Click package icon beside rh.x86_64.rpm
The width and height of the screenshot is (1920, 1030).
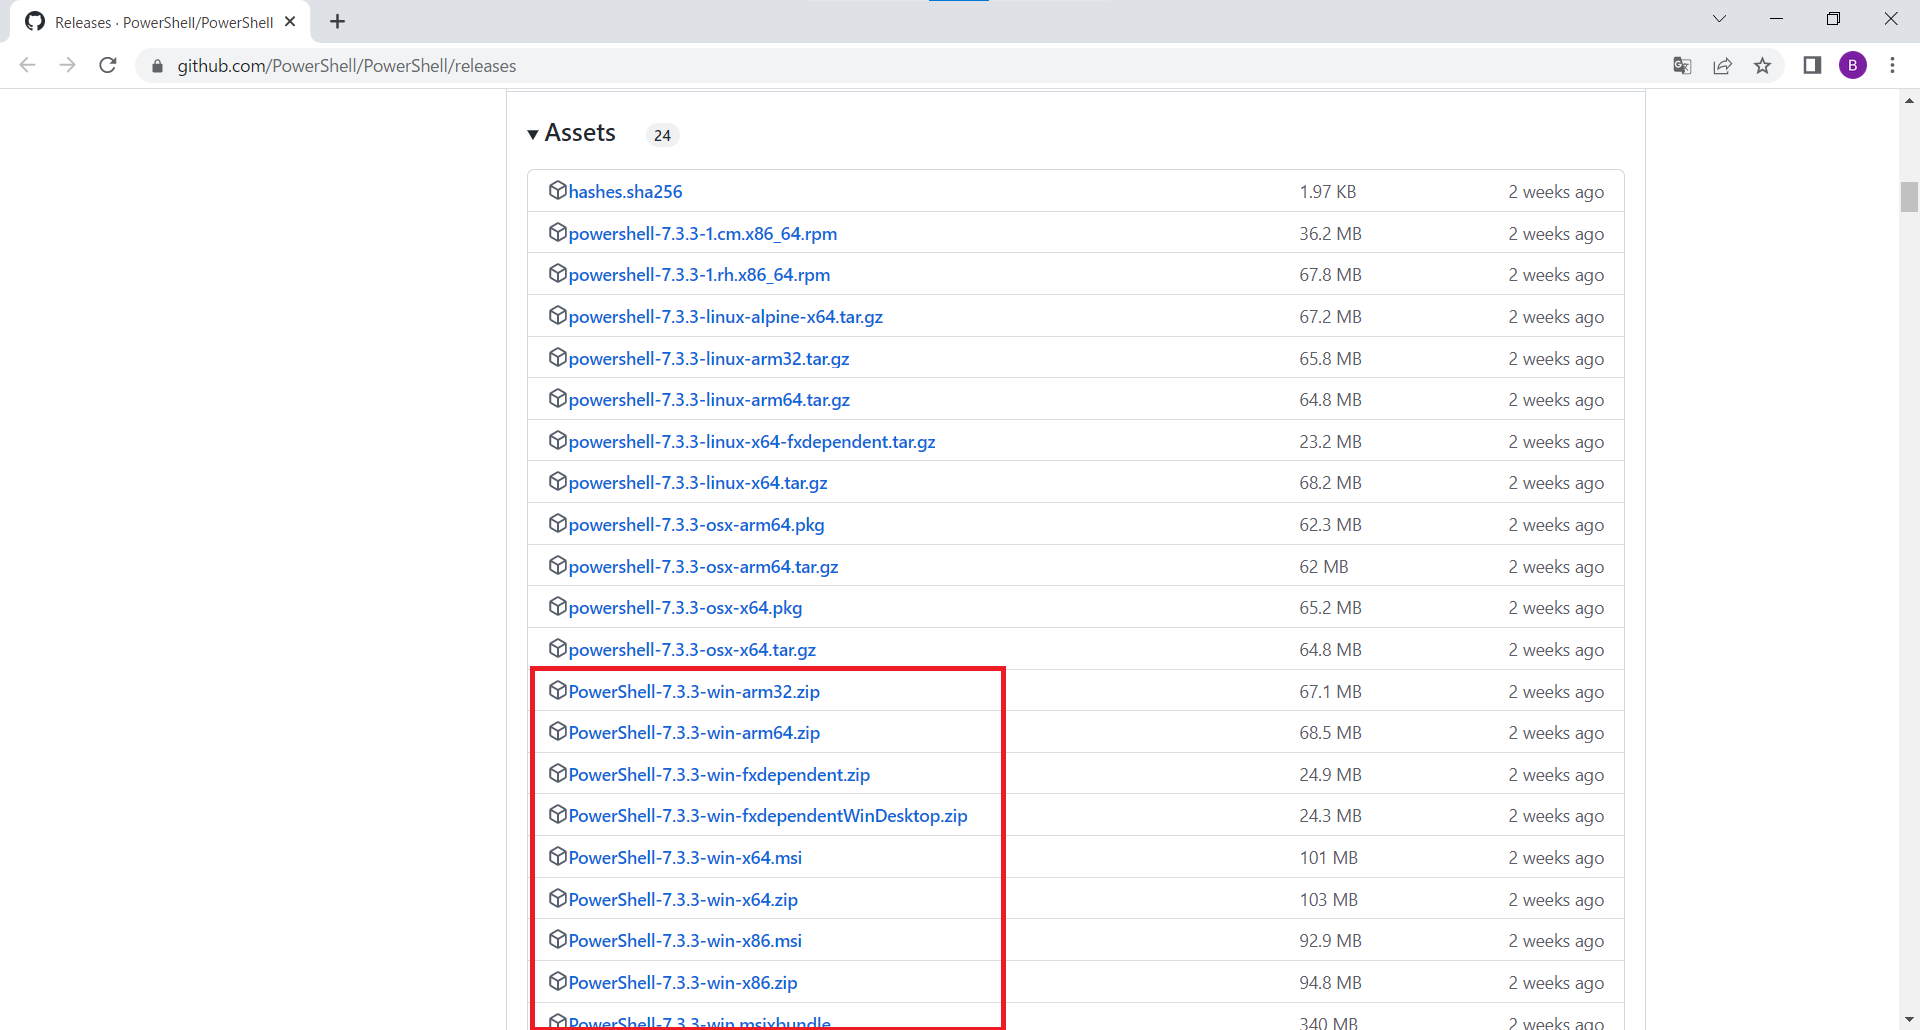coord(558,273)
